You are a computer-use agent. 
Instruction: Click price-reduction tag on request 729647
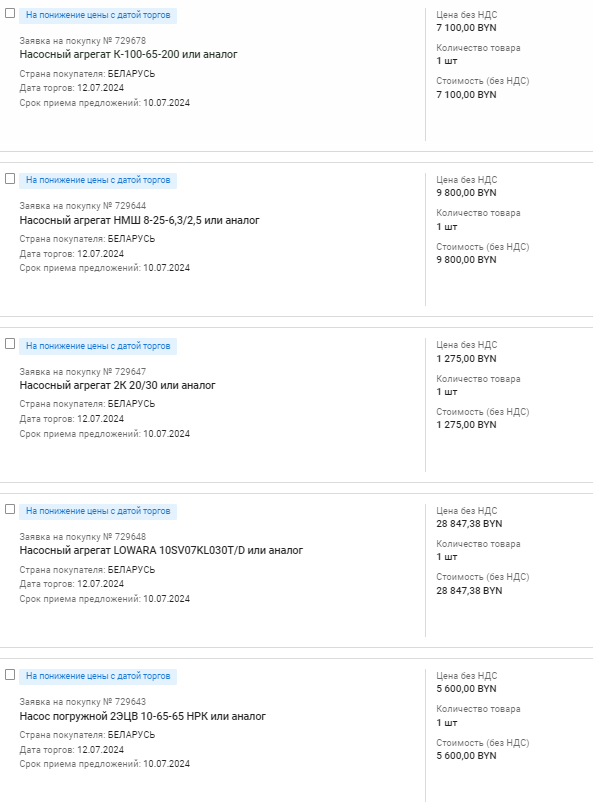98,346
